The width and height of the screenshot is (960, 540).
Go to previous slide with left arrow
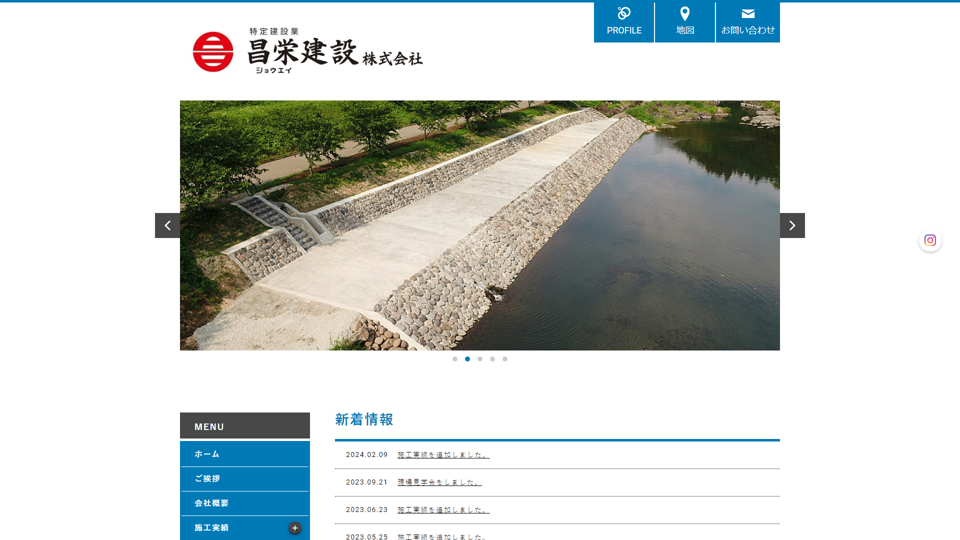click(167, 225)
